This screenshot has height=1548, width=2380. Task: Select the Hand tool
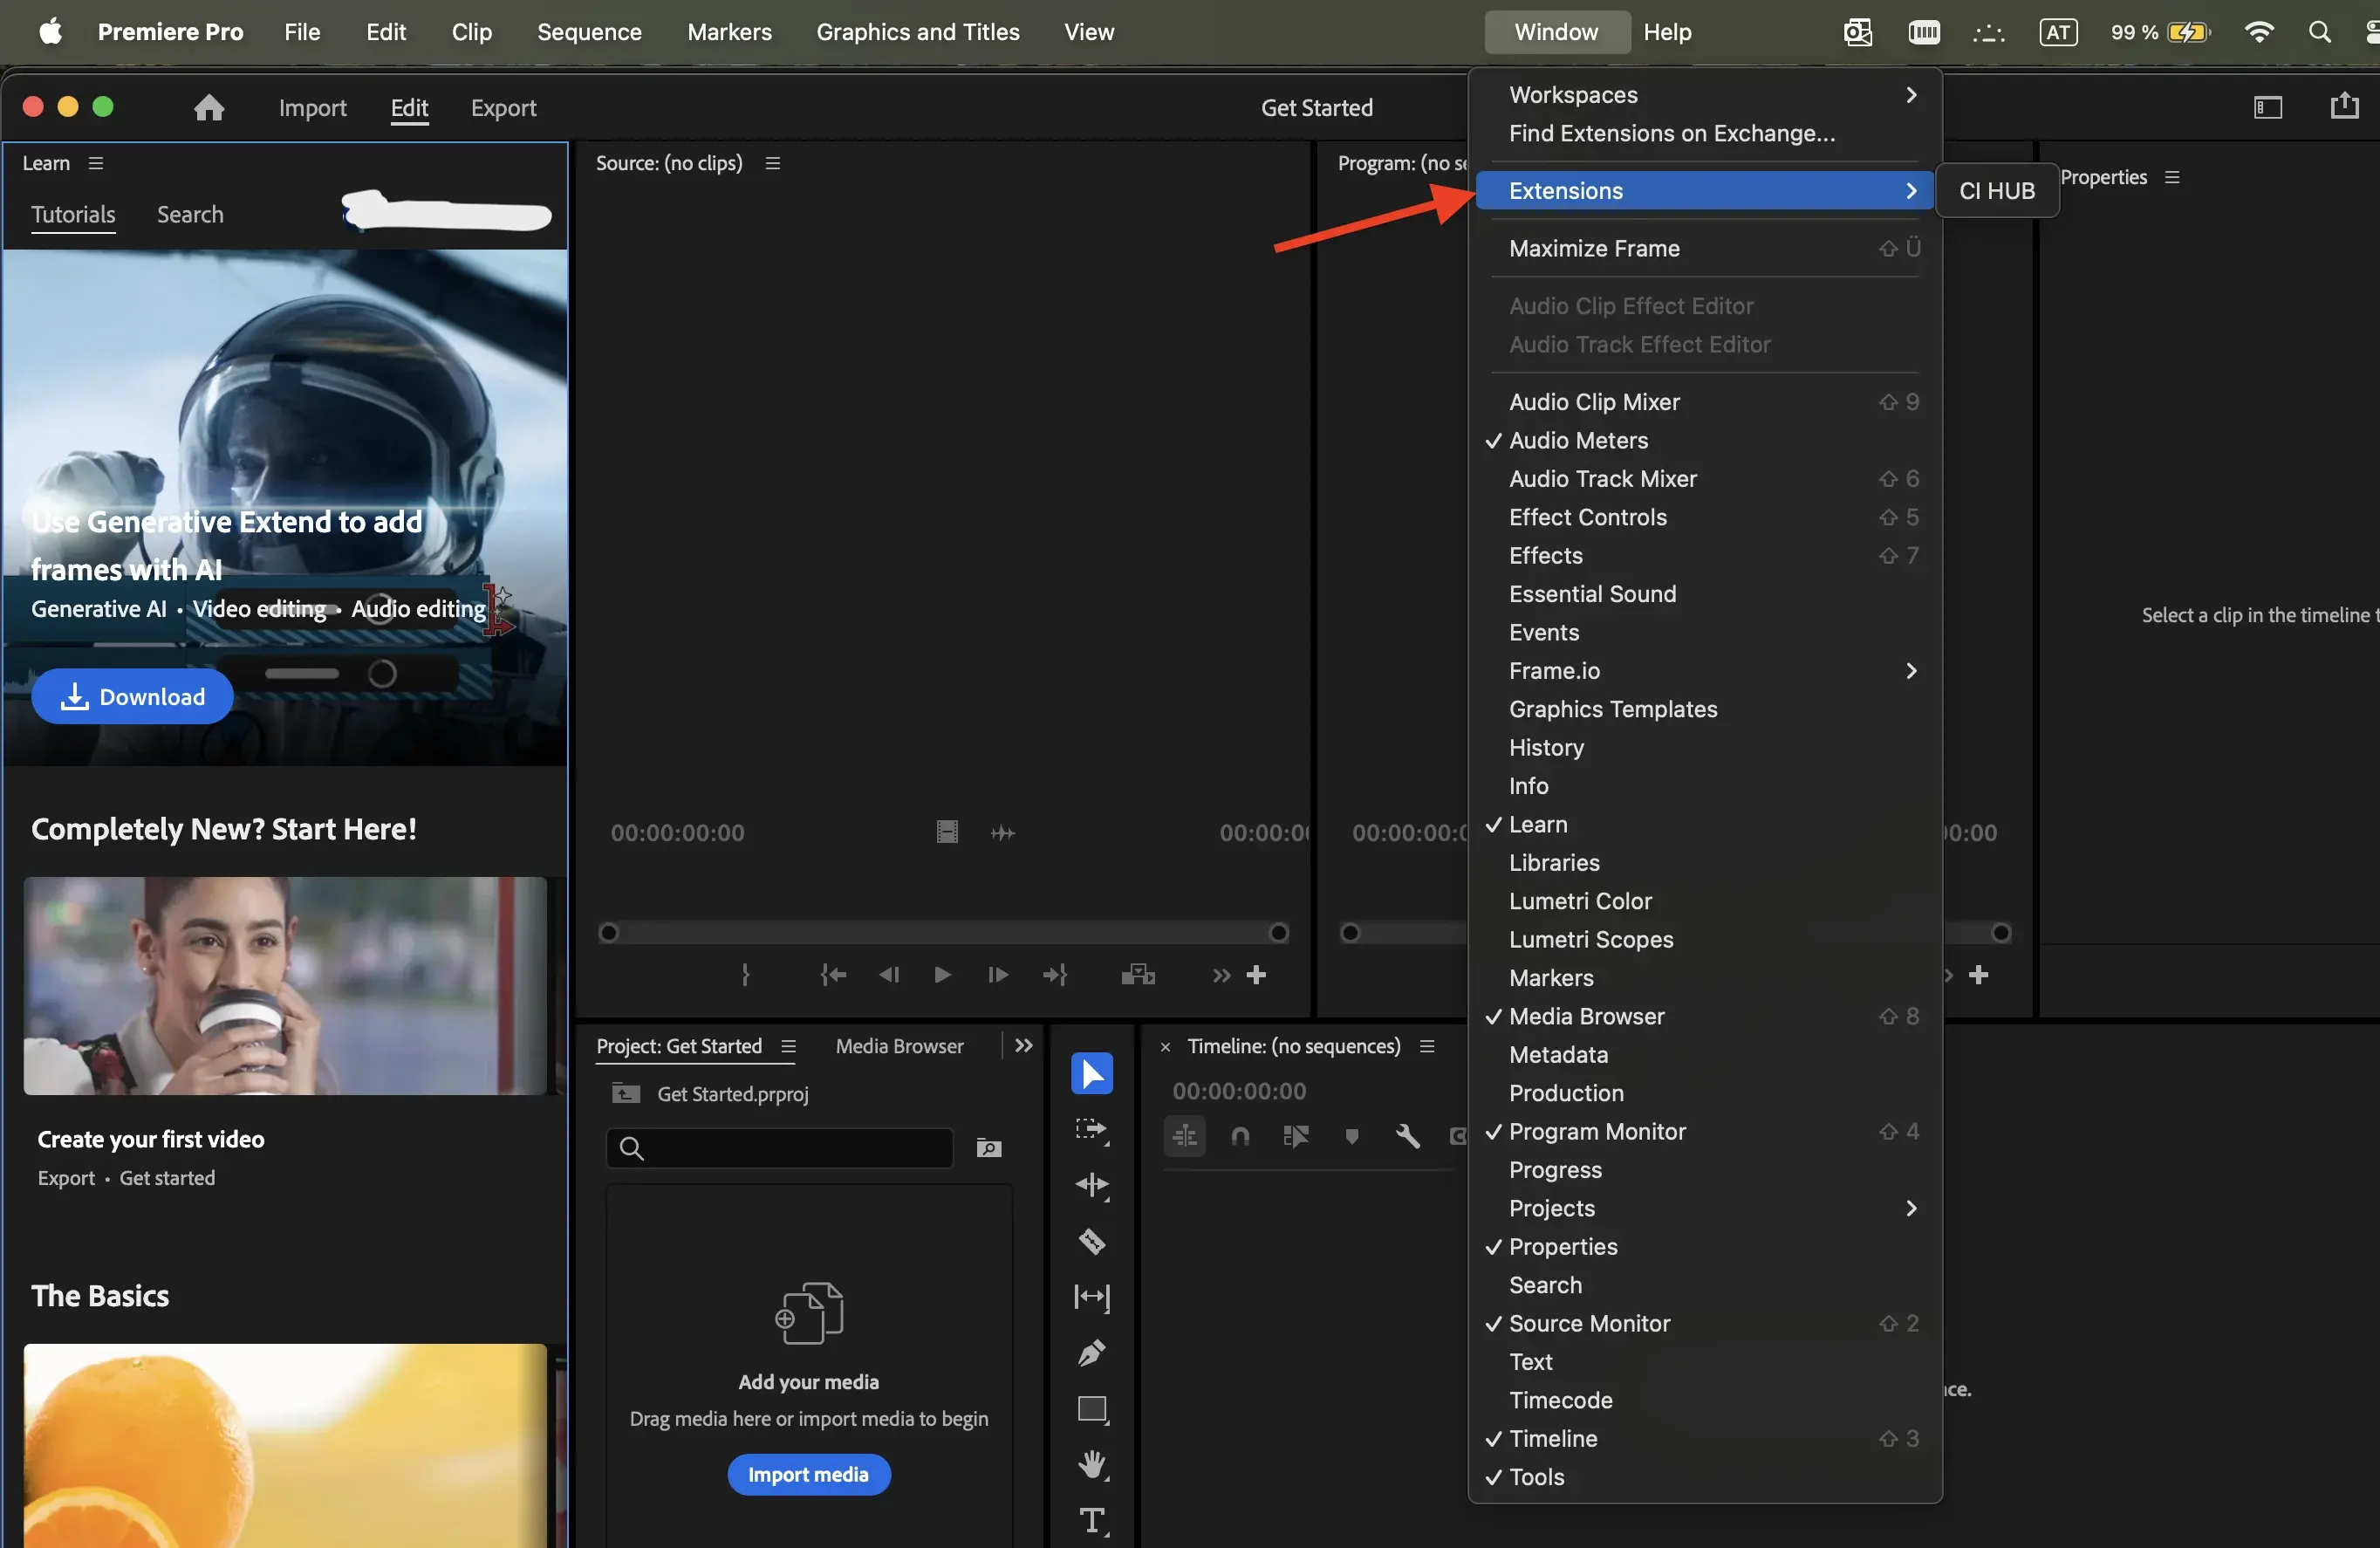coord(1092,1465)
